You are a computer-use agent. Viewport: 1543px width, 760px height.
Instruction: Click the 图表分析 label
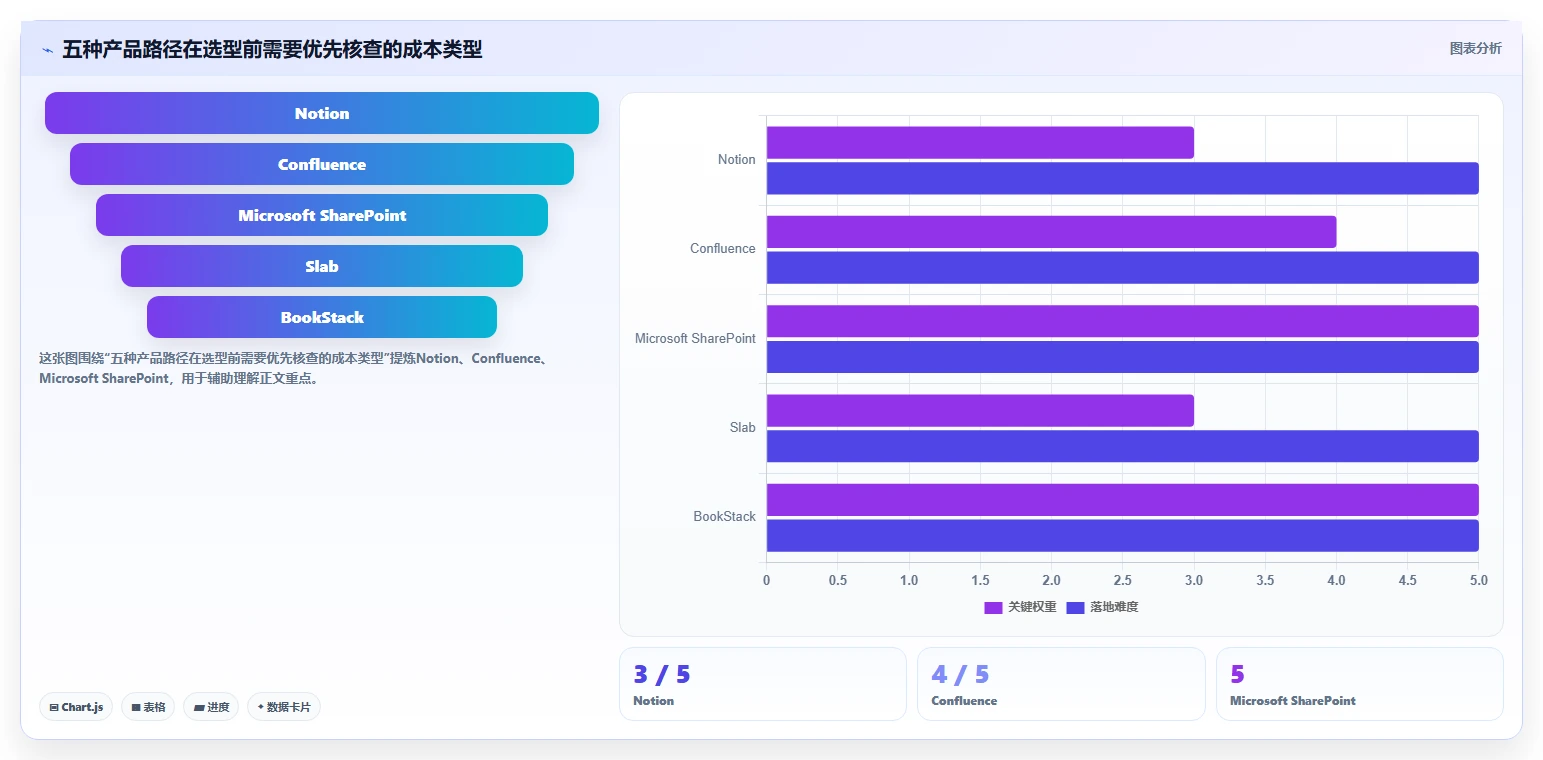tap(1475, 48)
